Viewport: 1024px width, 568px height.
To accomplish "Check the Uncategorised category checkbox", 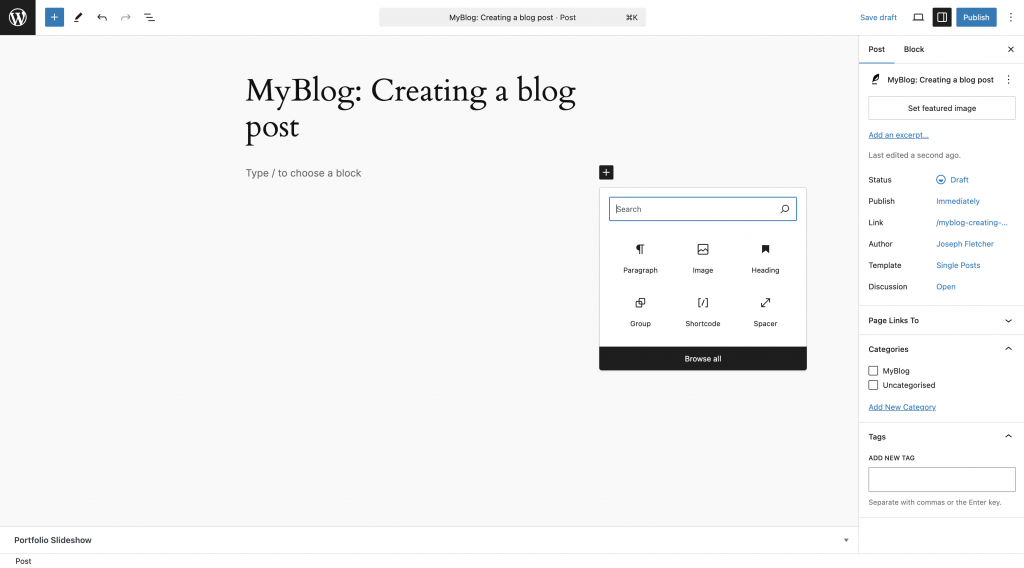I will click(x=873, y=385).
